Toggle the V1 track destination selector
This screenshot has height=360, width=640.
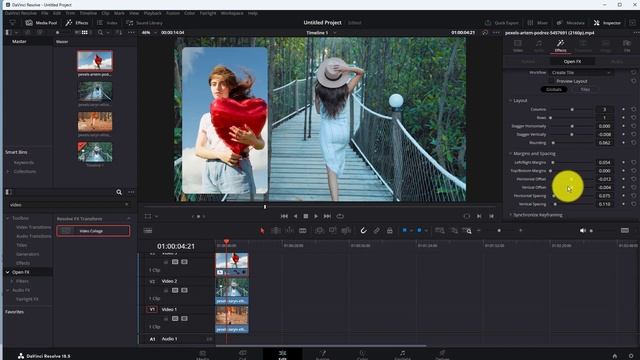tap(152, 309)
